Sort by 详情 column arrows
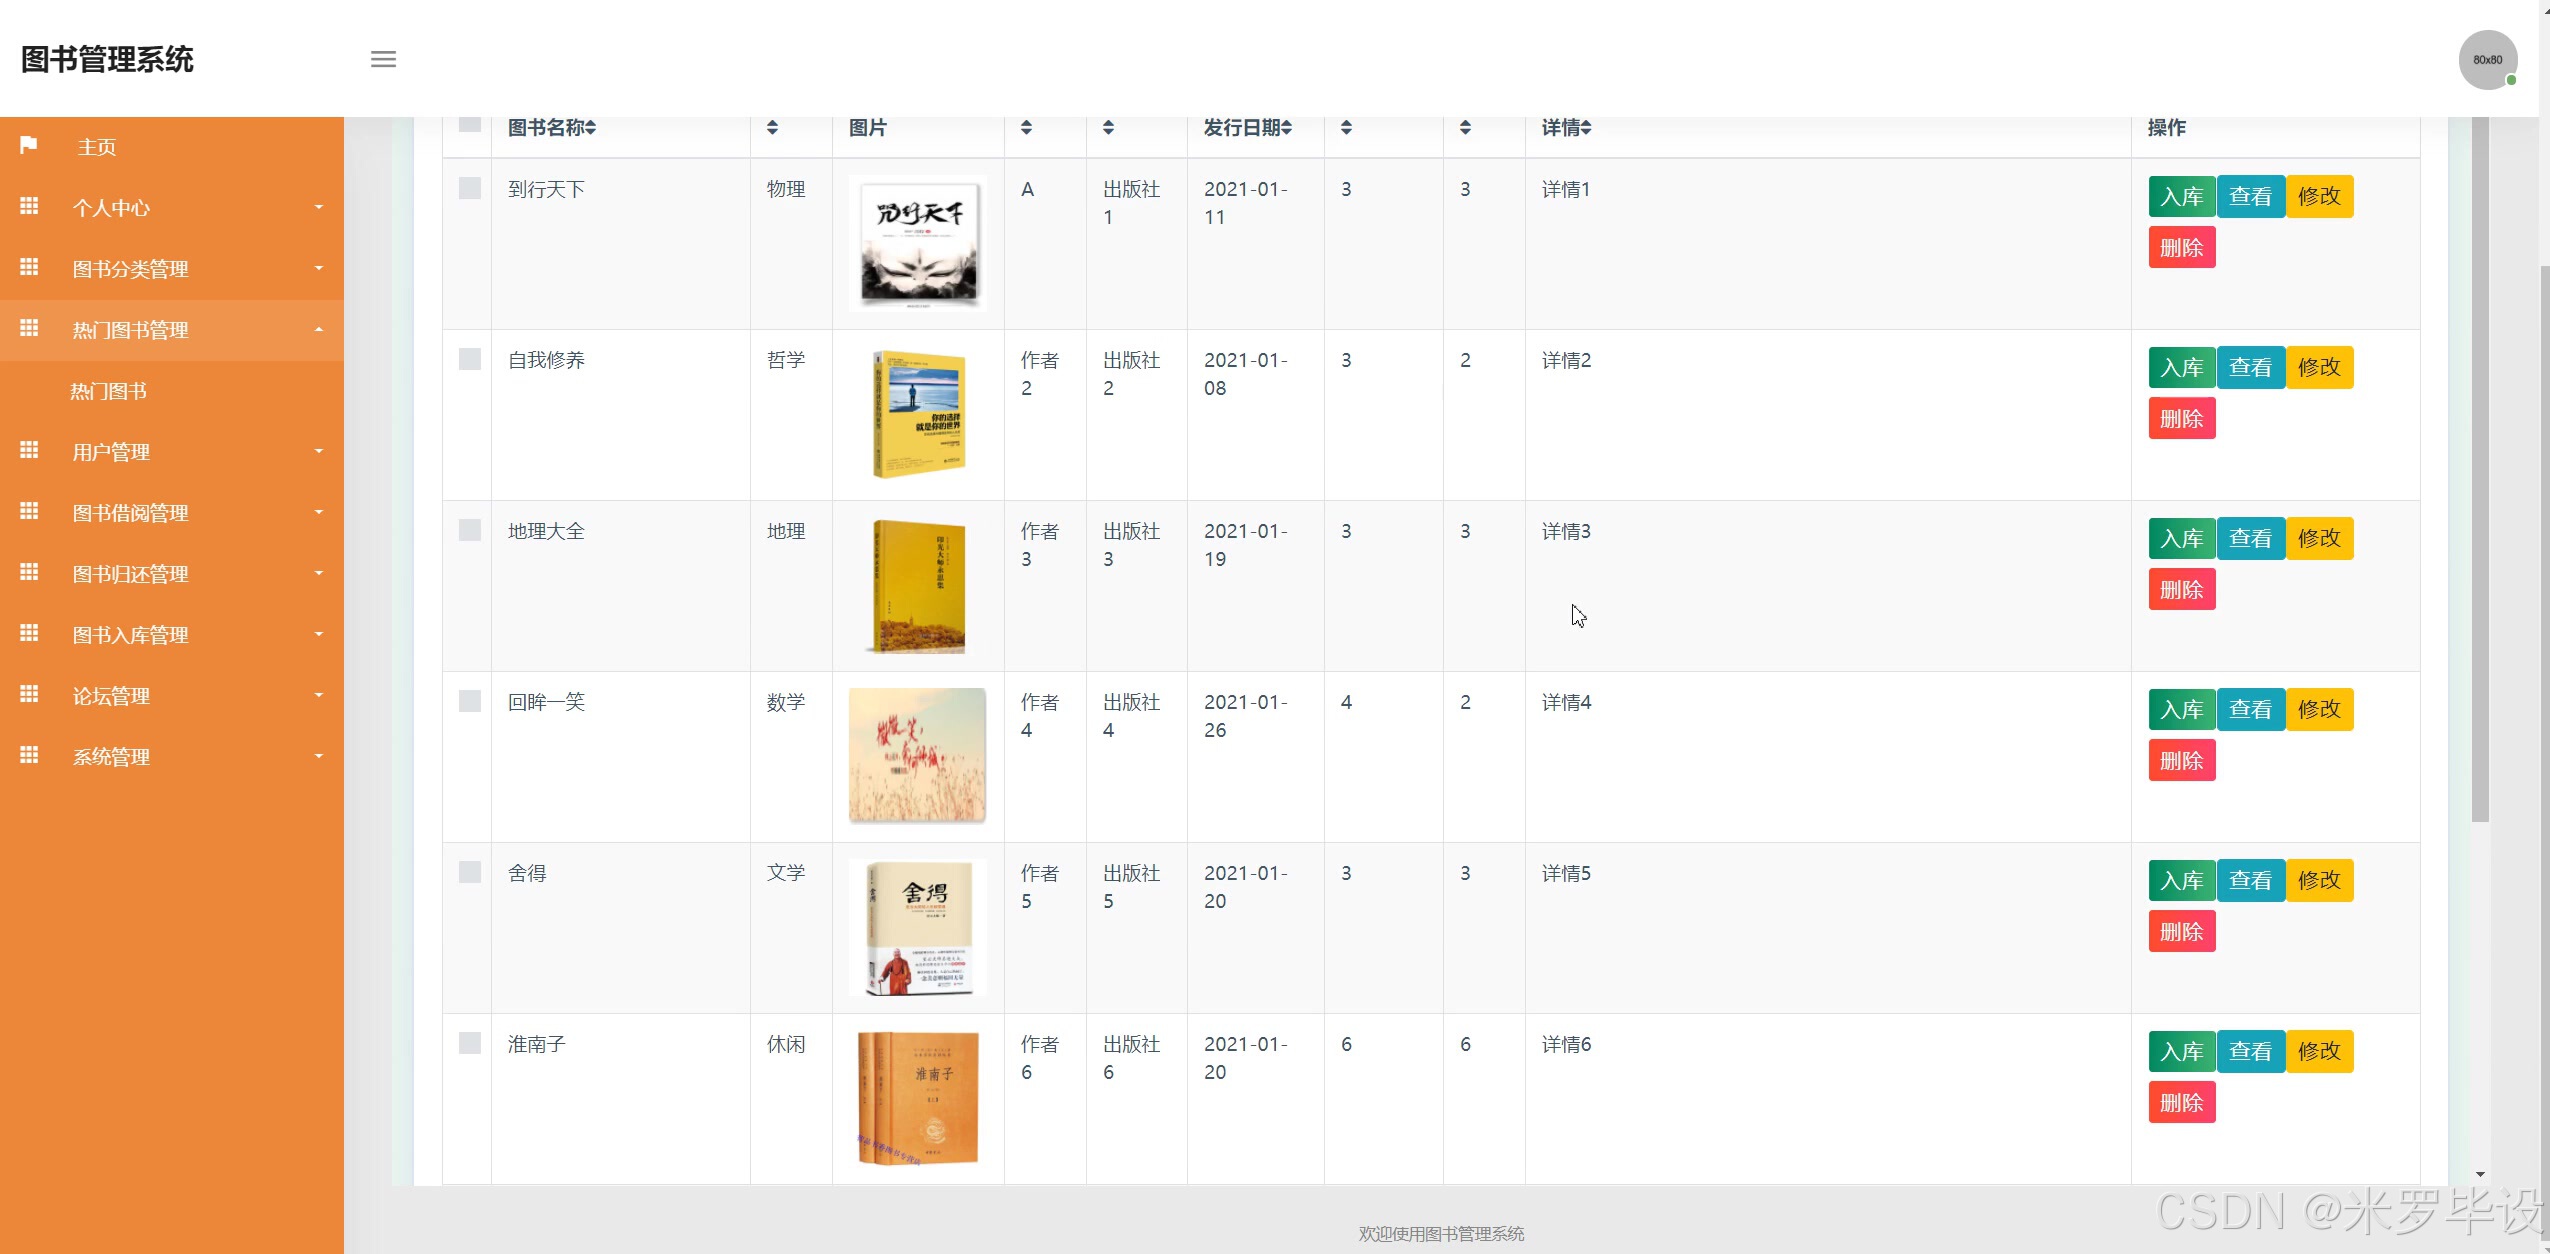Screen dimensions: 2550x1254 (1586, 128)
